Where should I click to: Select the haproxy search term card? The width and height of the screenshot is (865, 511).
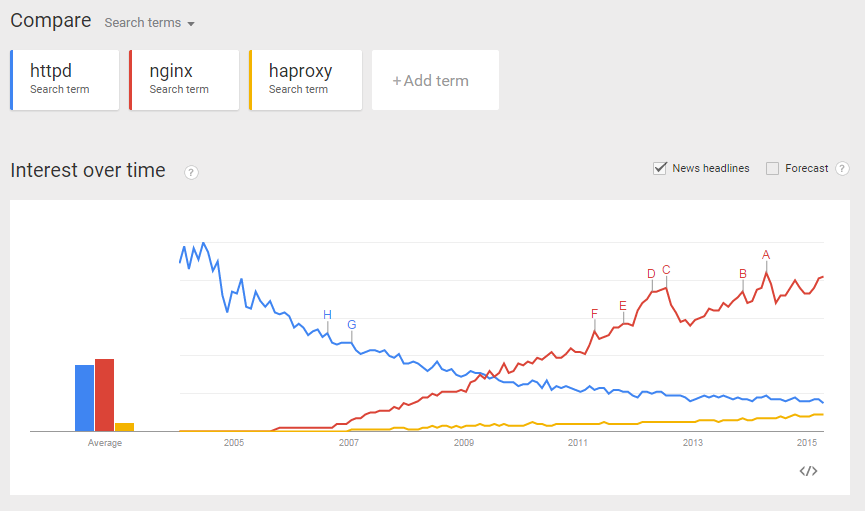pyautogui.click(x=306, y=80)
